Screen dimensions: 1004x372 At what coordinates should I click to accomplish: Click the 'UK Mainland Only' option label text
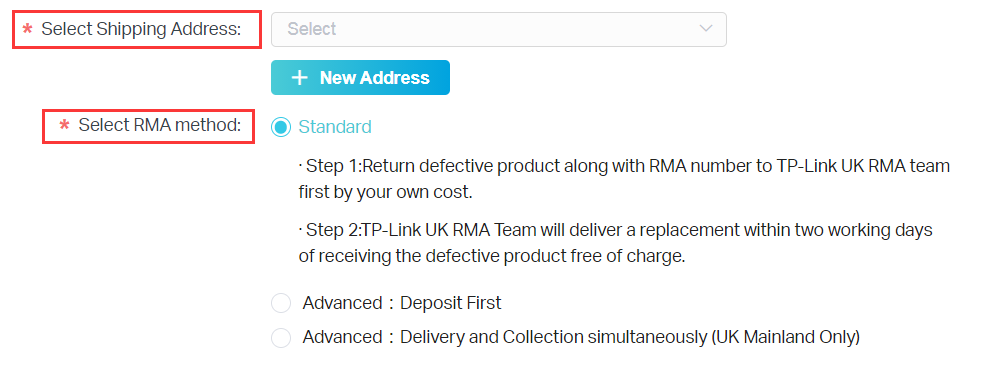click(785, 337)
